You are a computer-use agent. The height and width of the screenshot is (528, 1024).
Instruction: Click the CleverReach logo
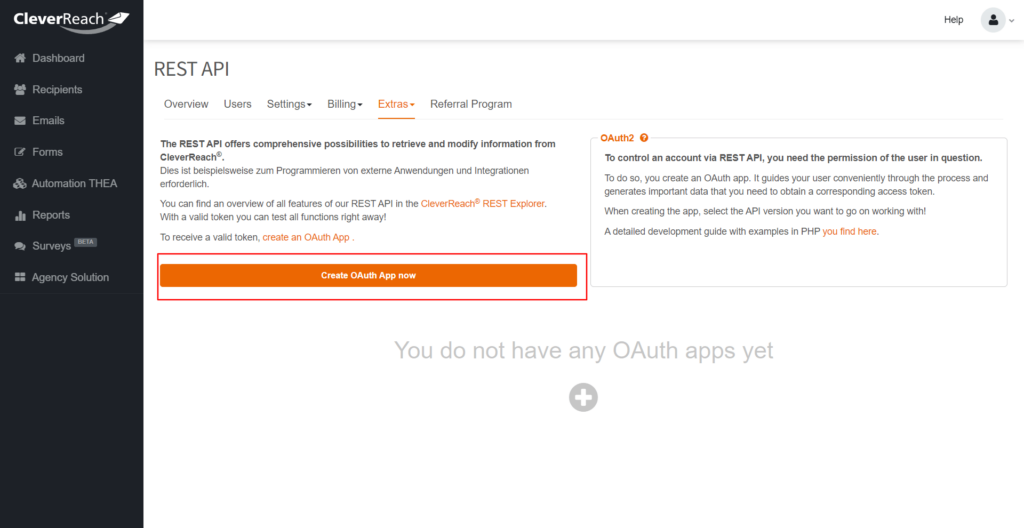point(71,20)
